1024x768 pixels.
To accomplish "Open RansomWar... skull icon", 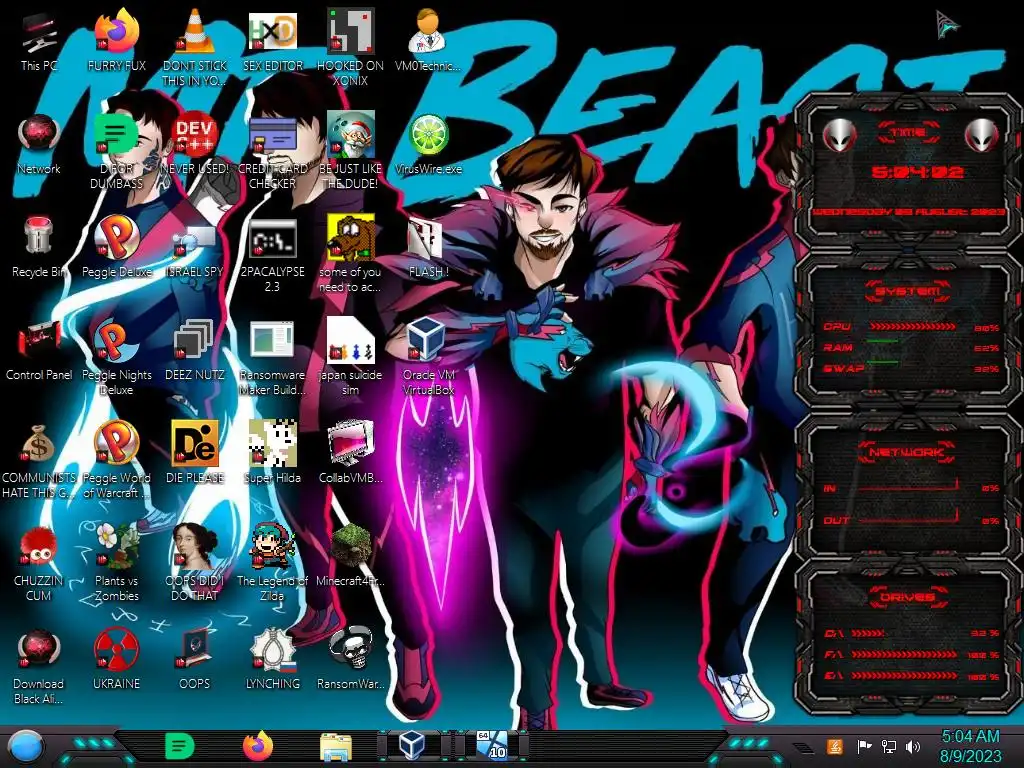I will click(x=350, y=660).
